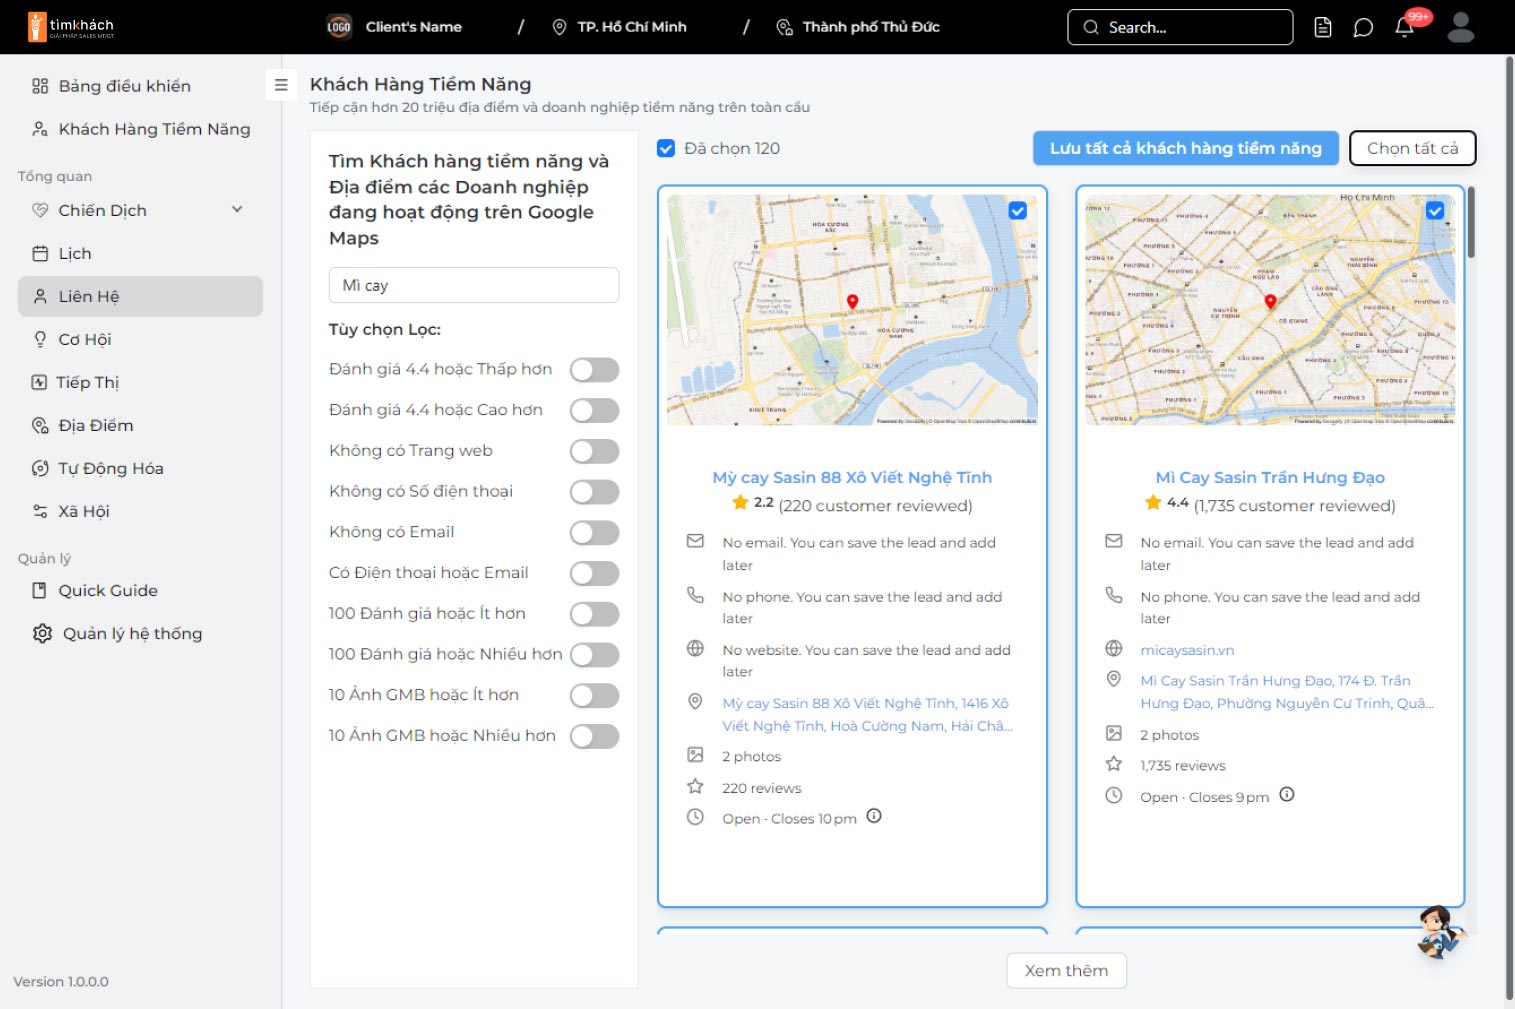
Task: Open Khách Hàng Tiềm Năng in sidebar
Action: (x=140, y=129)
